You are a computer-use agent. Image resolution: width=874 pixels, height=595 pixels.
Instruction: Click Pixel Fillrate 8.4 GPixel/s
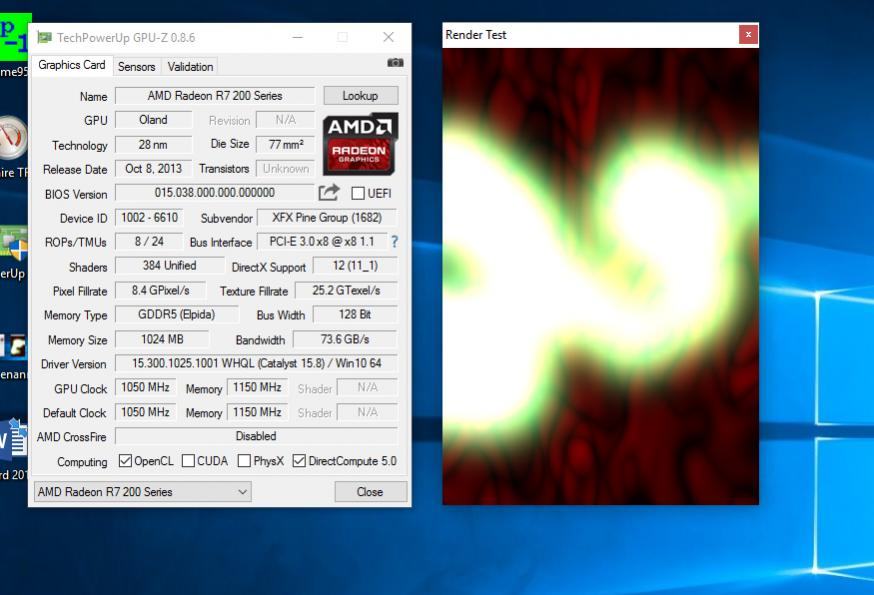[161, 291]
